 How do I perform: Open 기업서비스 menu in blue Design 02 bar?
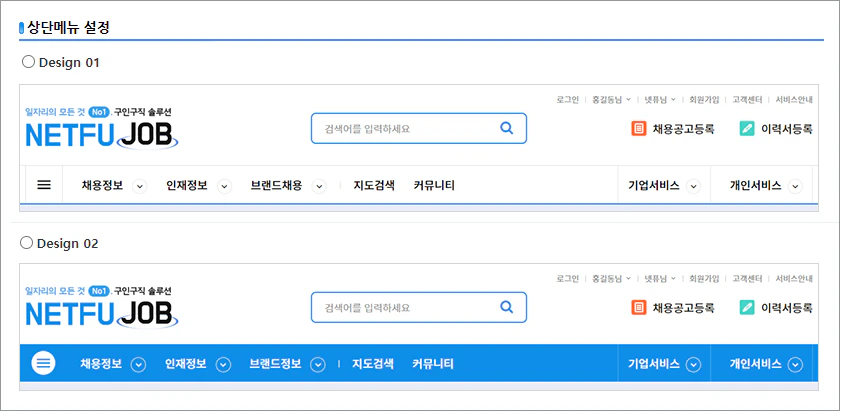pos(654,364)
